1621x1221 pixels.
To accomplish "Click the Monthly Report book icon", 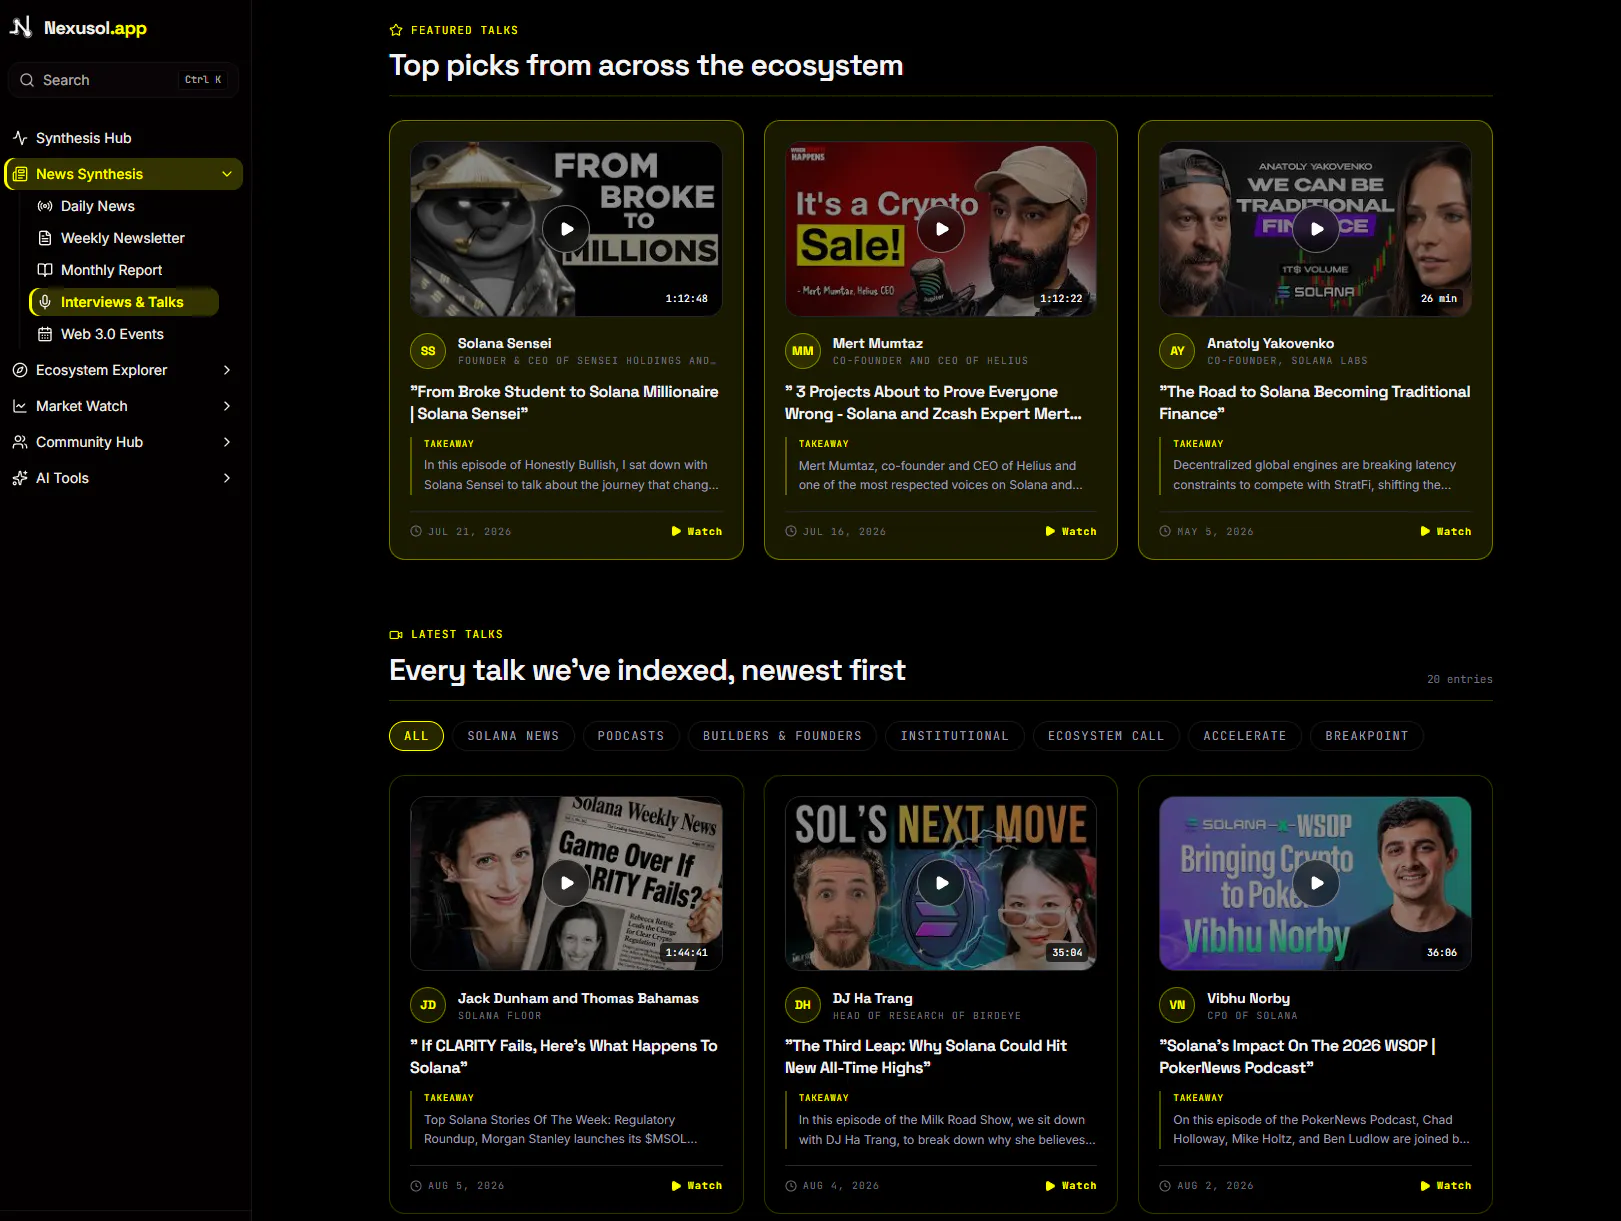I will click(45, 270).
